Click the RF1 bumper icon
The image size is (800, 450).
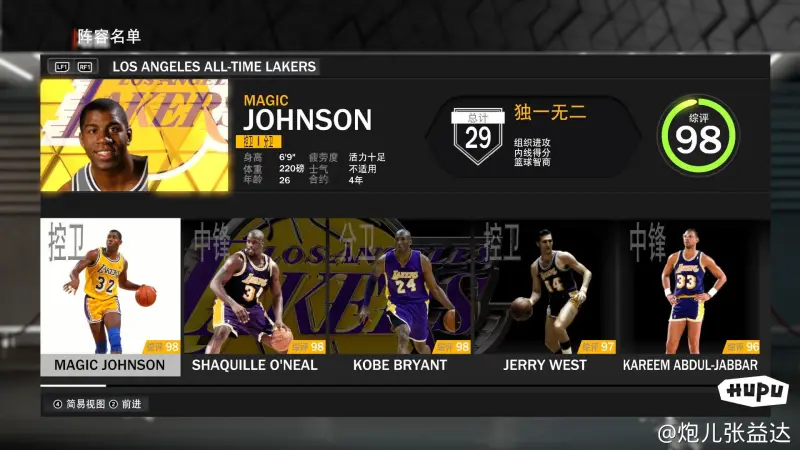click(85, 67)
